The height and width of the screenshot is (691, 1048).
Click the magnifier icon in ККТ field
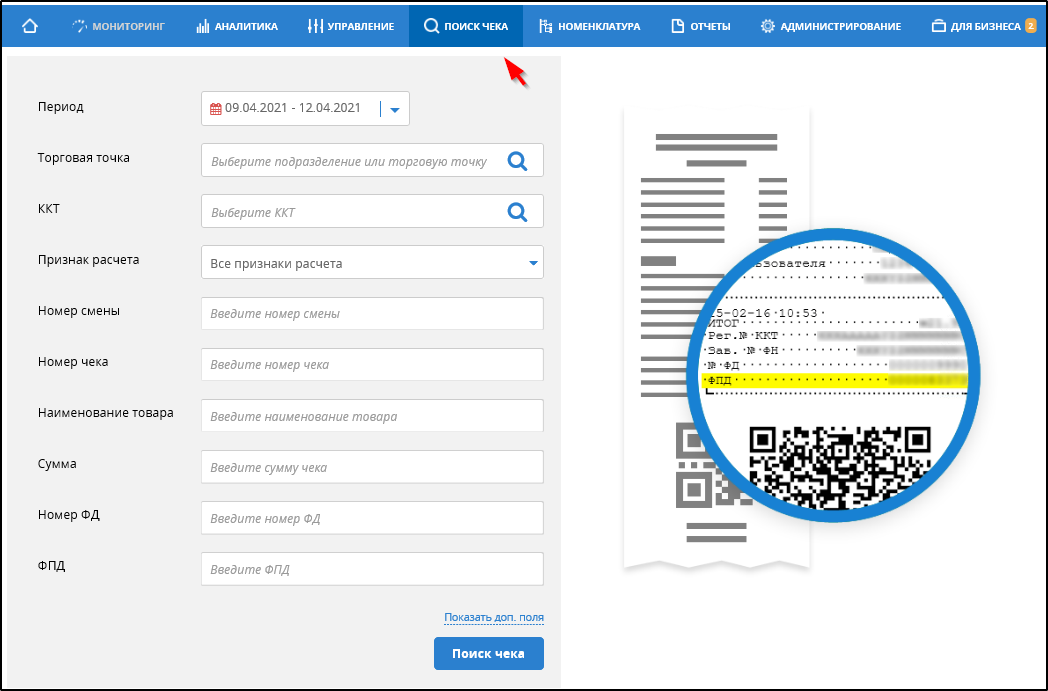(x=517, y=211)
